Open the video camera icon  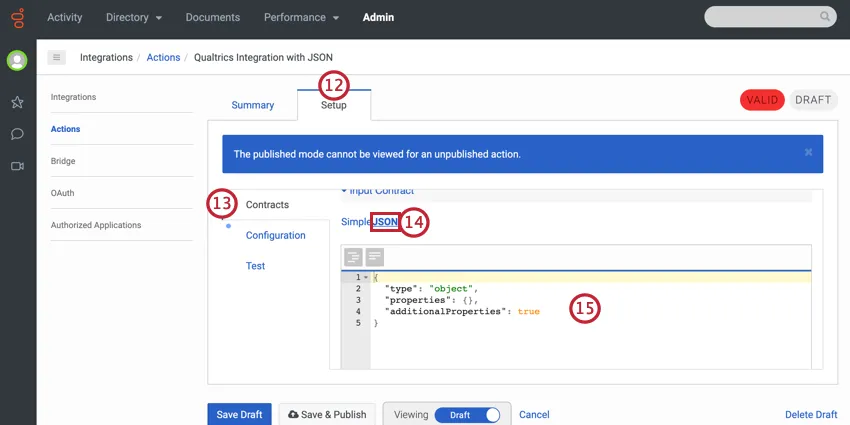tap(17, 166)
